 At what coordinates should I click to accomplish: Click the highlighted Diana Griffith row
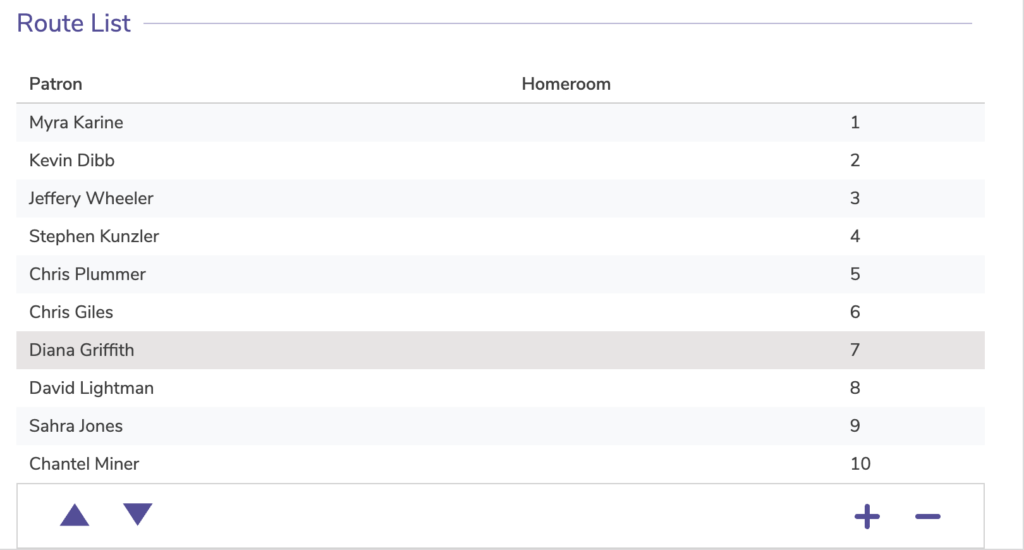81,350
